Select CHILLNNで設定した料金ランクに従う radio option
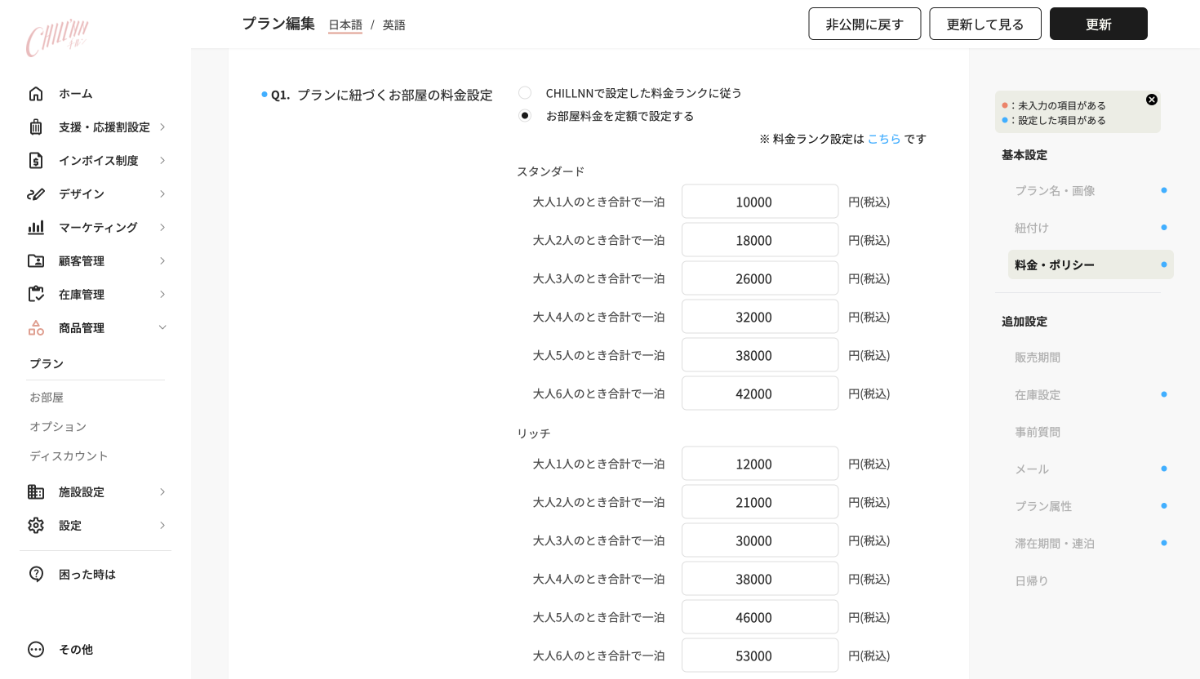Screen dimensions: 1200x679 coord(524,91)
